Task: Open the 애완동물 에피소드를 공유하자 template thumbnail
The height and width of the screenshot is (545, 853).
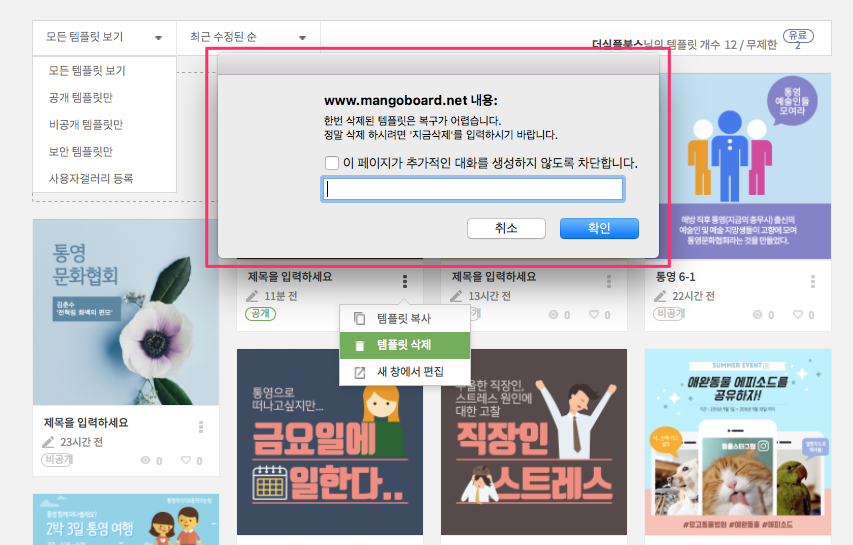Action: (x=738, y=442)
